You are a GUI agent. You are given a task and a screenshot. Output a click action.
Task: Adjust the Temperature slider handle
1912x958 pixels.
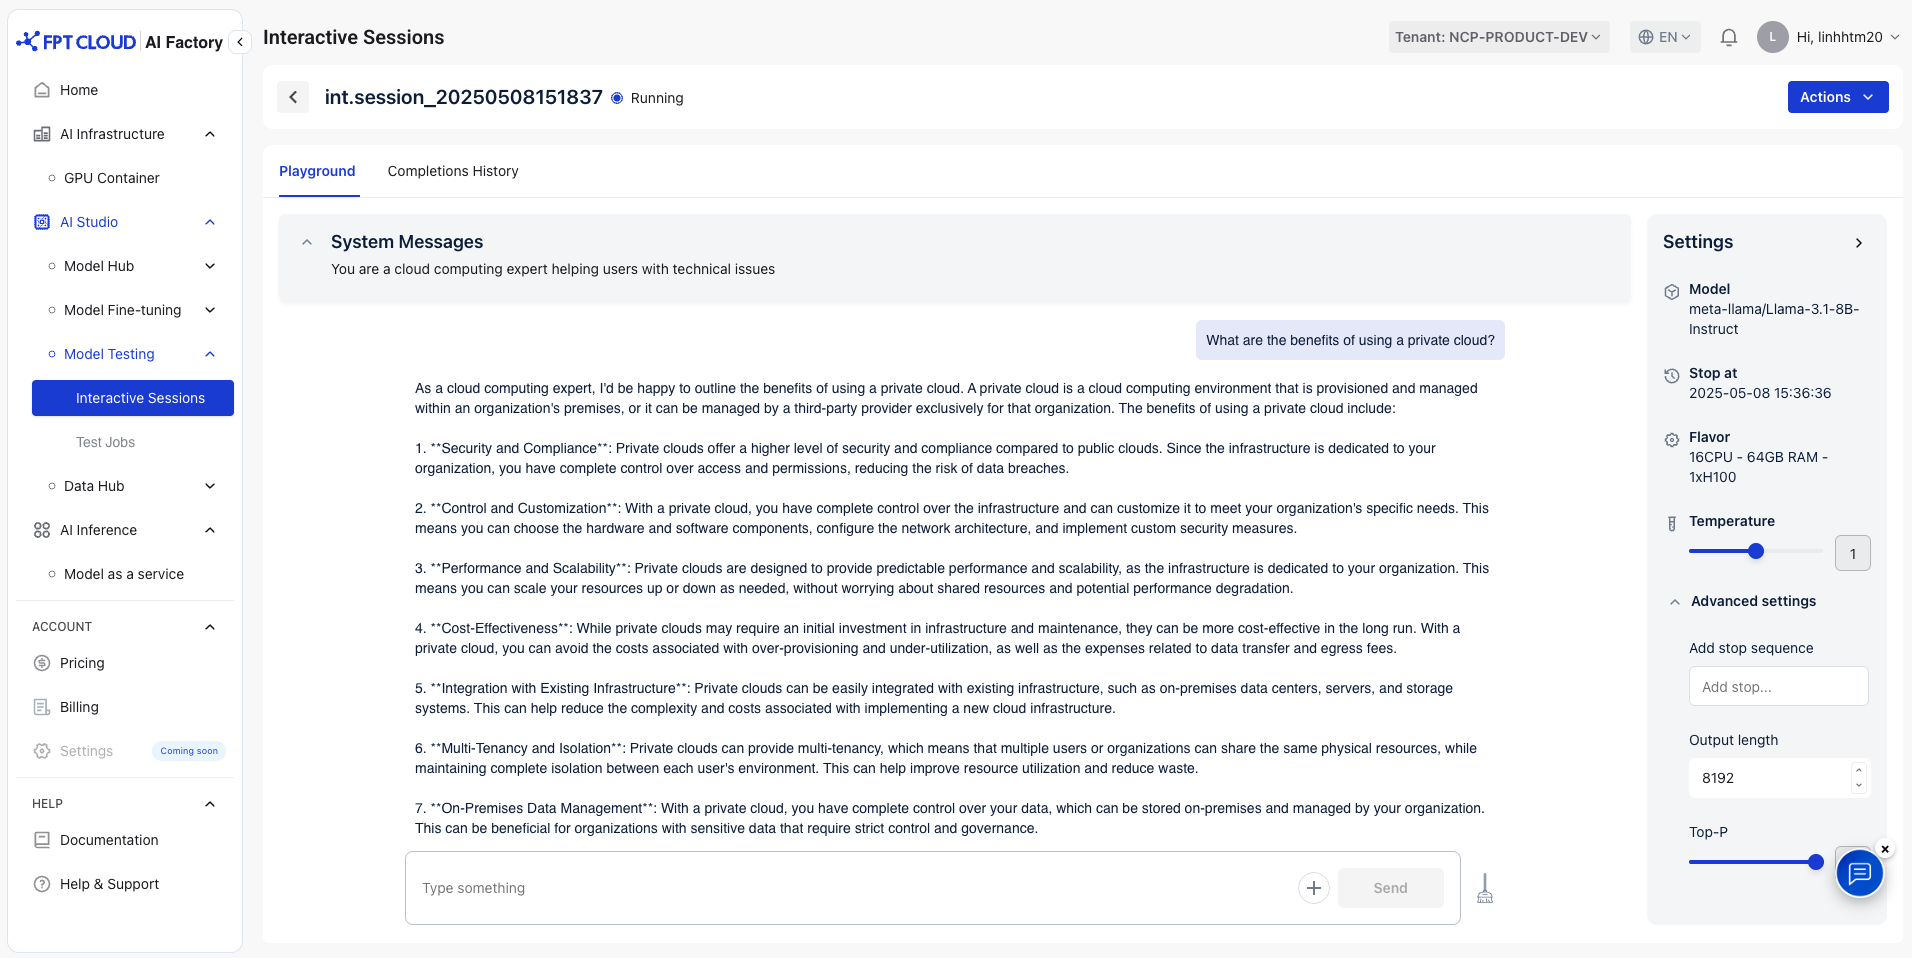[1755, 551]
